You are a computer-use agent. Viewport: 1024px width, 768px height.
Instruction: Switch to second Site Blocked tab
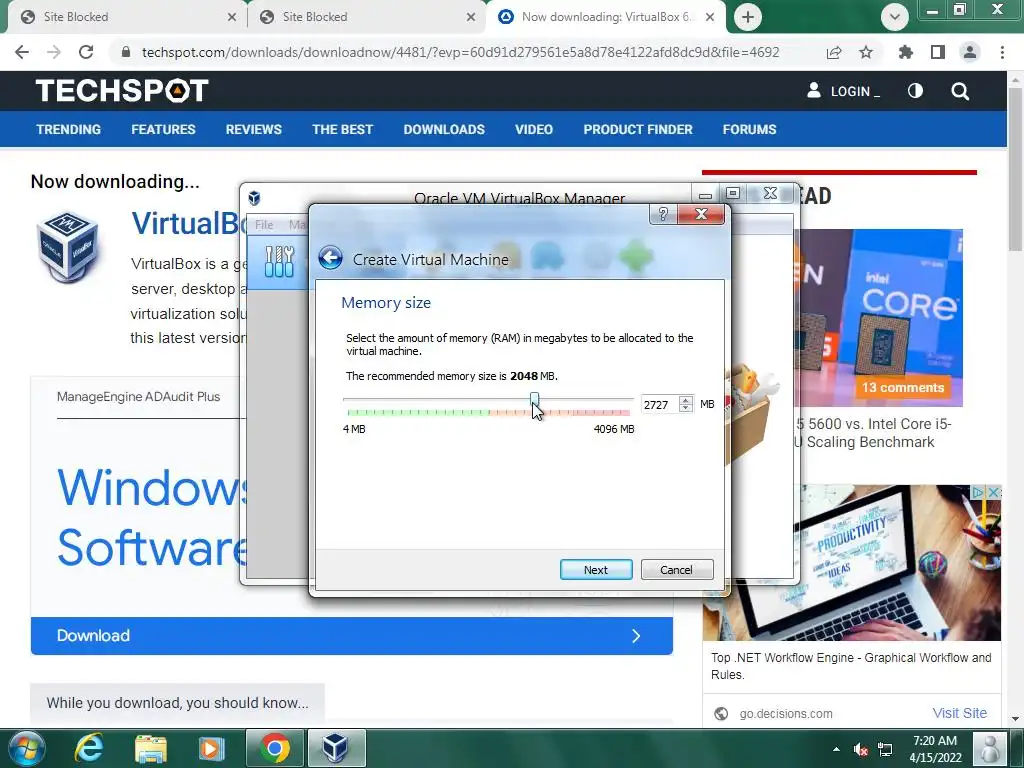(x=366, y=17)
